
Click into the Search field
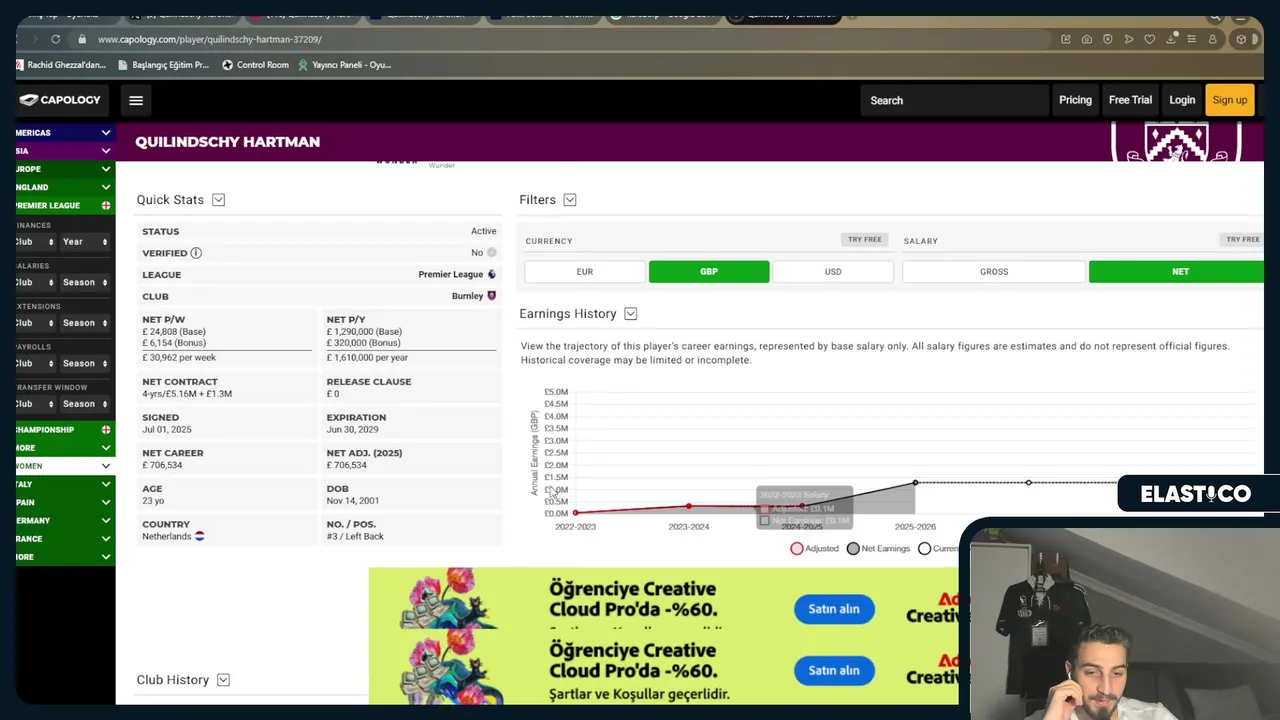954,100
